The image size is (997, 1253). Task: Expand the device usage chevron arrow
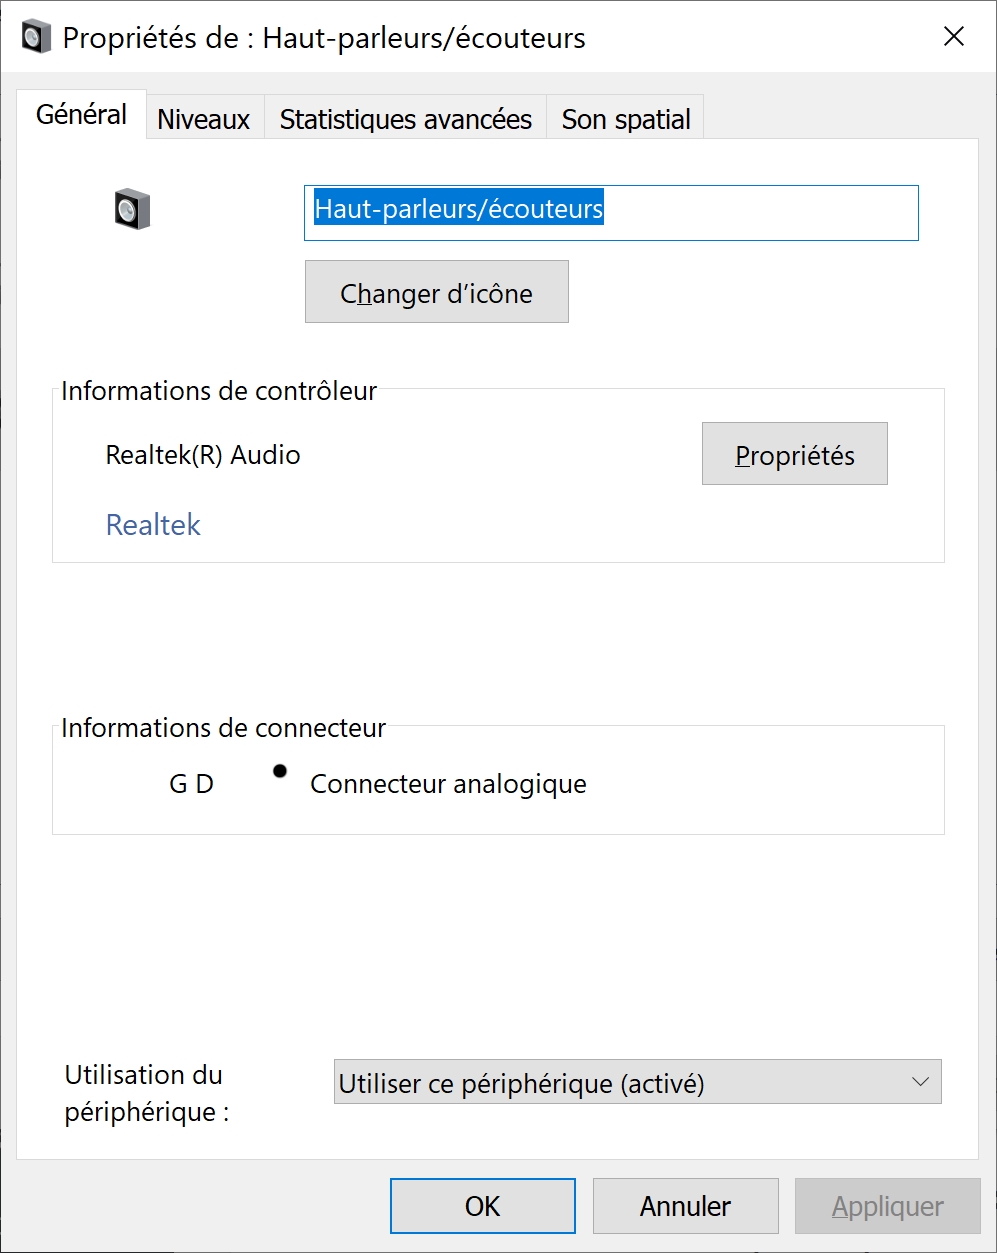920,1082
